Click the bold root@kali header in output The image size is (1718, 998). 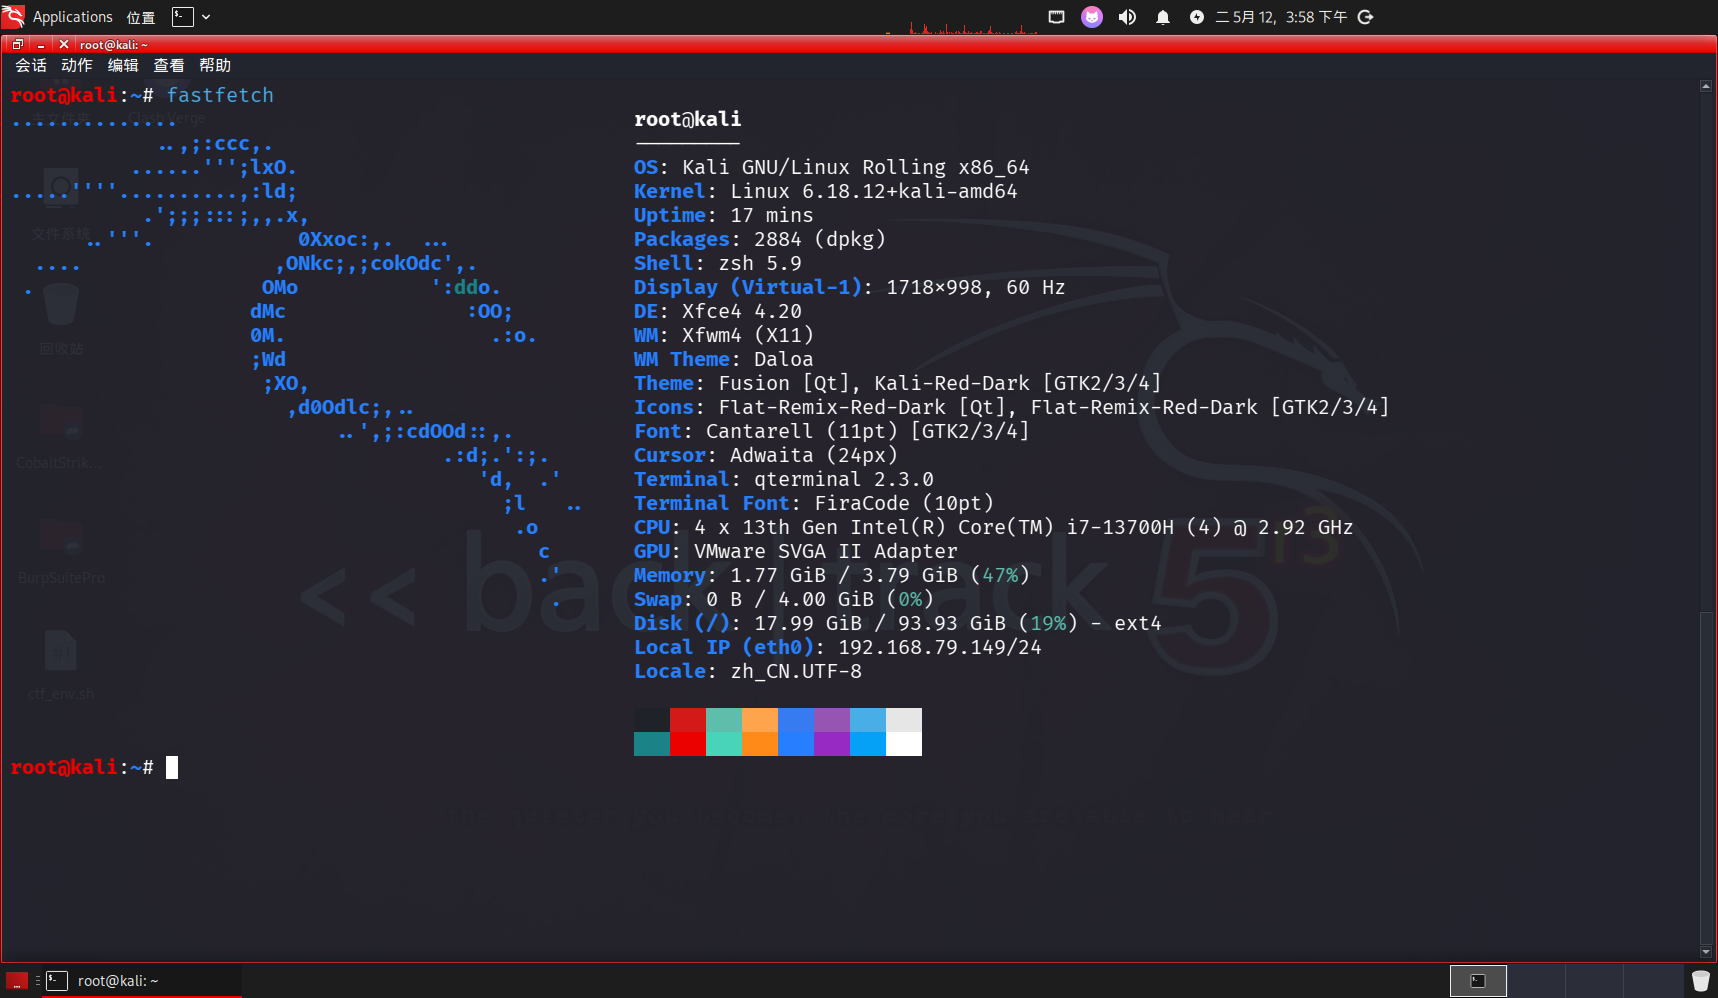688,119
